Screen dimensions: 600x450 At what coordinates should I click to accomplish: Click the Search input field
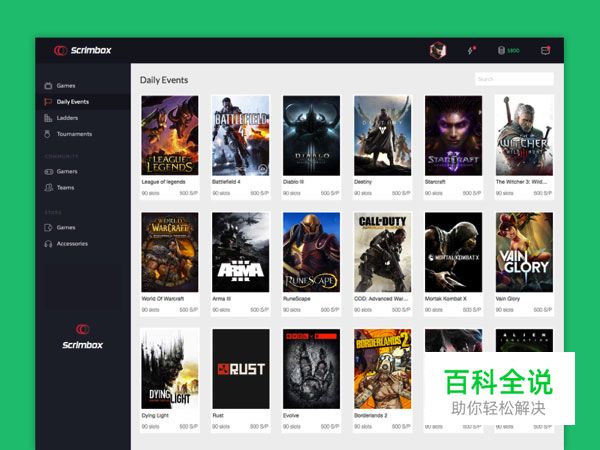(x=514, y=79)
